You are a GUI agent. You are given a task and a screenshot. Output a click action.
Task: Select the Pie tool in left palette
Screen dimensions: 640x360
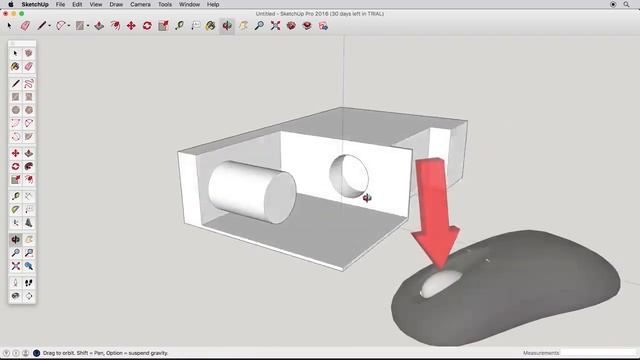click(29, 136)
